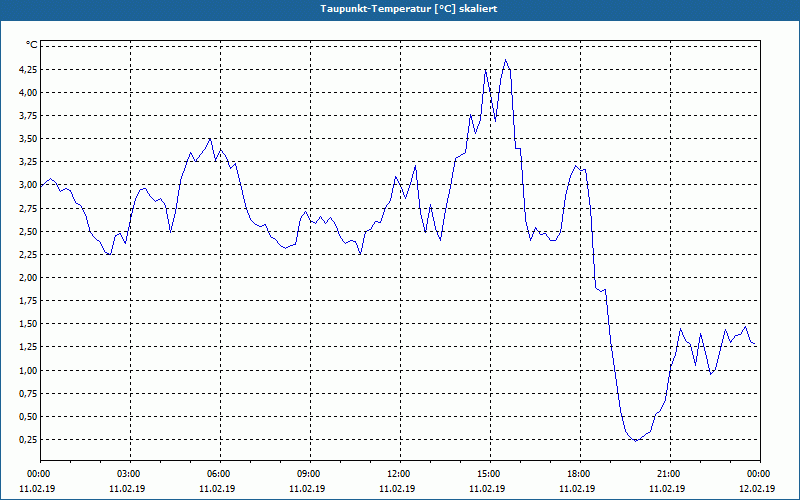Click the 1,25 y-axis value
800x500 pixels.
tap(28, 347)
